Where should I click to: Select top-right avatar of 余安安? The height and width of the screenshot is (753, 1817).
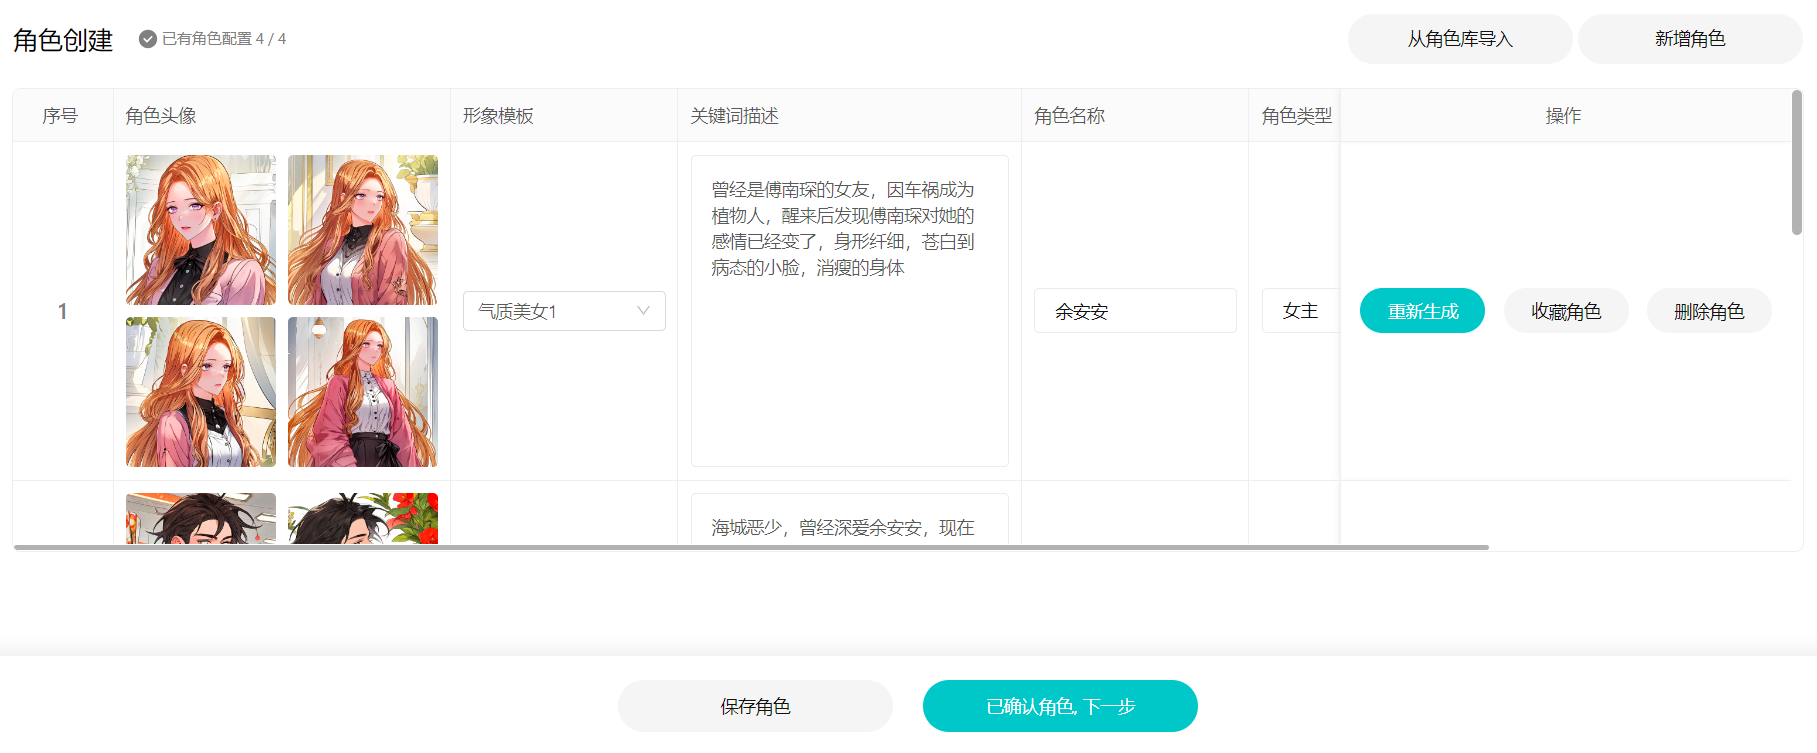(x=363, y=230)
